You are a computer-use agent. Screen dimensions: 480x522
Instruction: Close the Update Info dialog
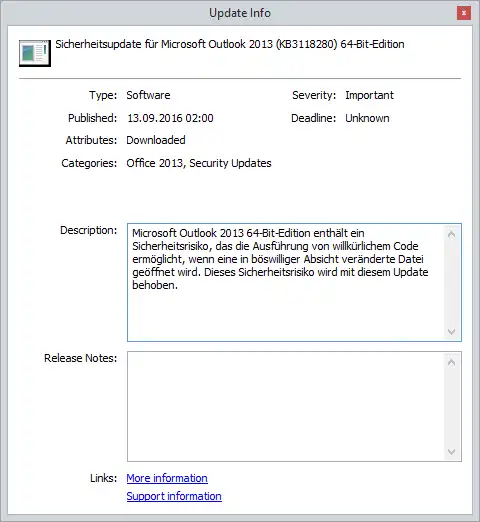pyautogui.click(x=464, y=13)
